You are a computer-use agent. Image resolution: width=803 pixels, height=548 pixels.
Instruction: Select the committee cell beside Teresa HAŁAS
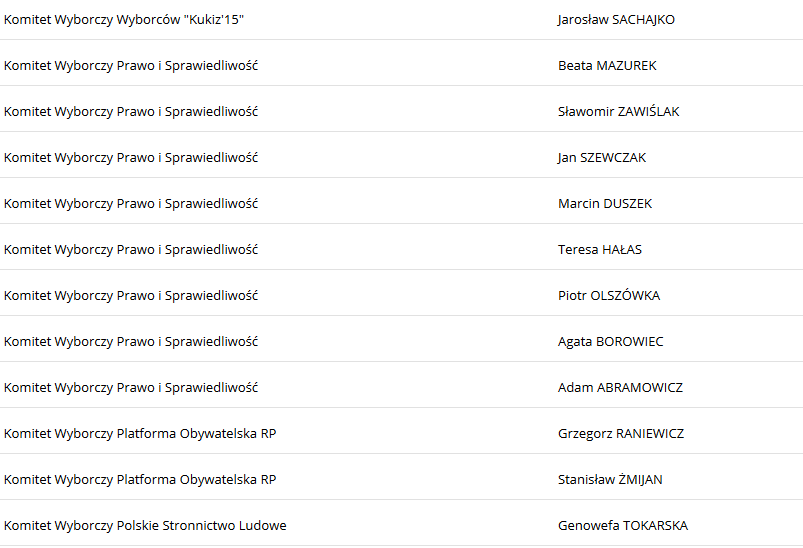point(131,250)
